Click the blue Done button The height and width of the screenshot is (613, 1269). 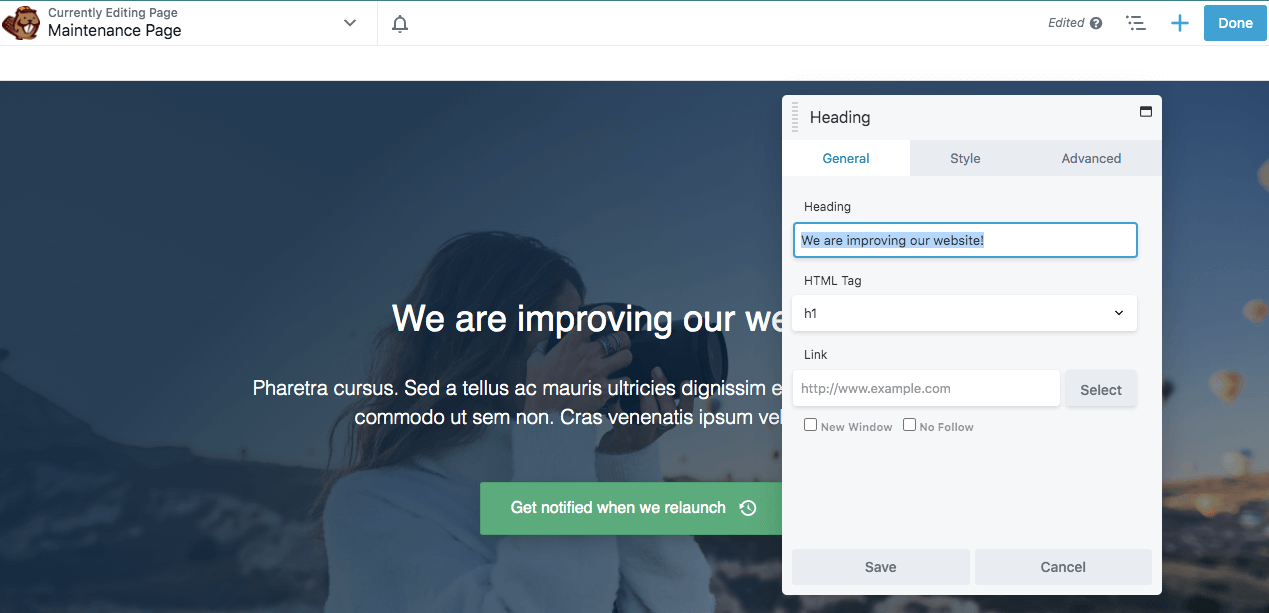[1235, 23]
